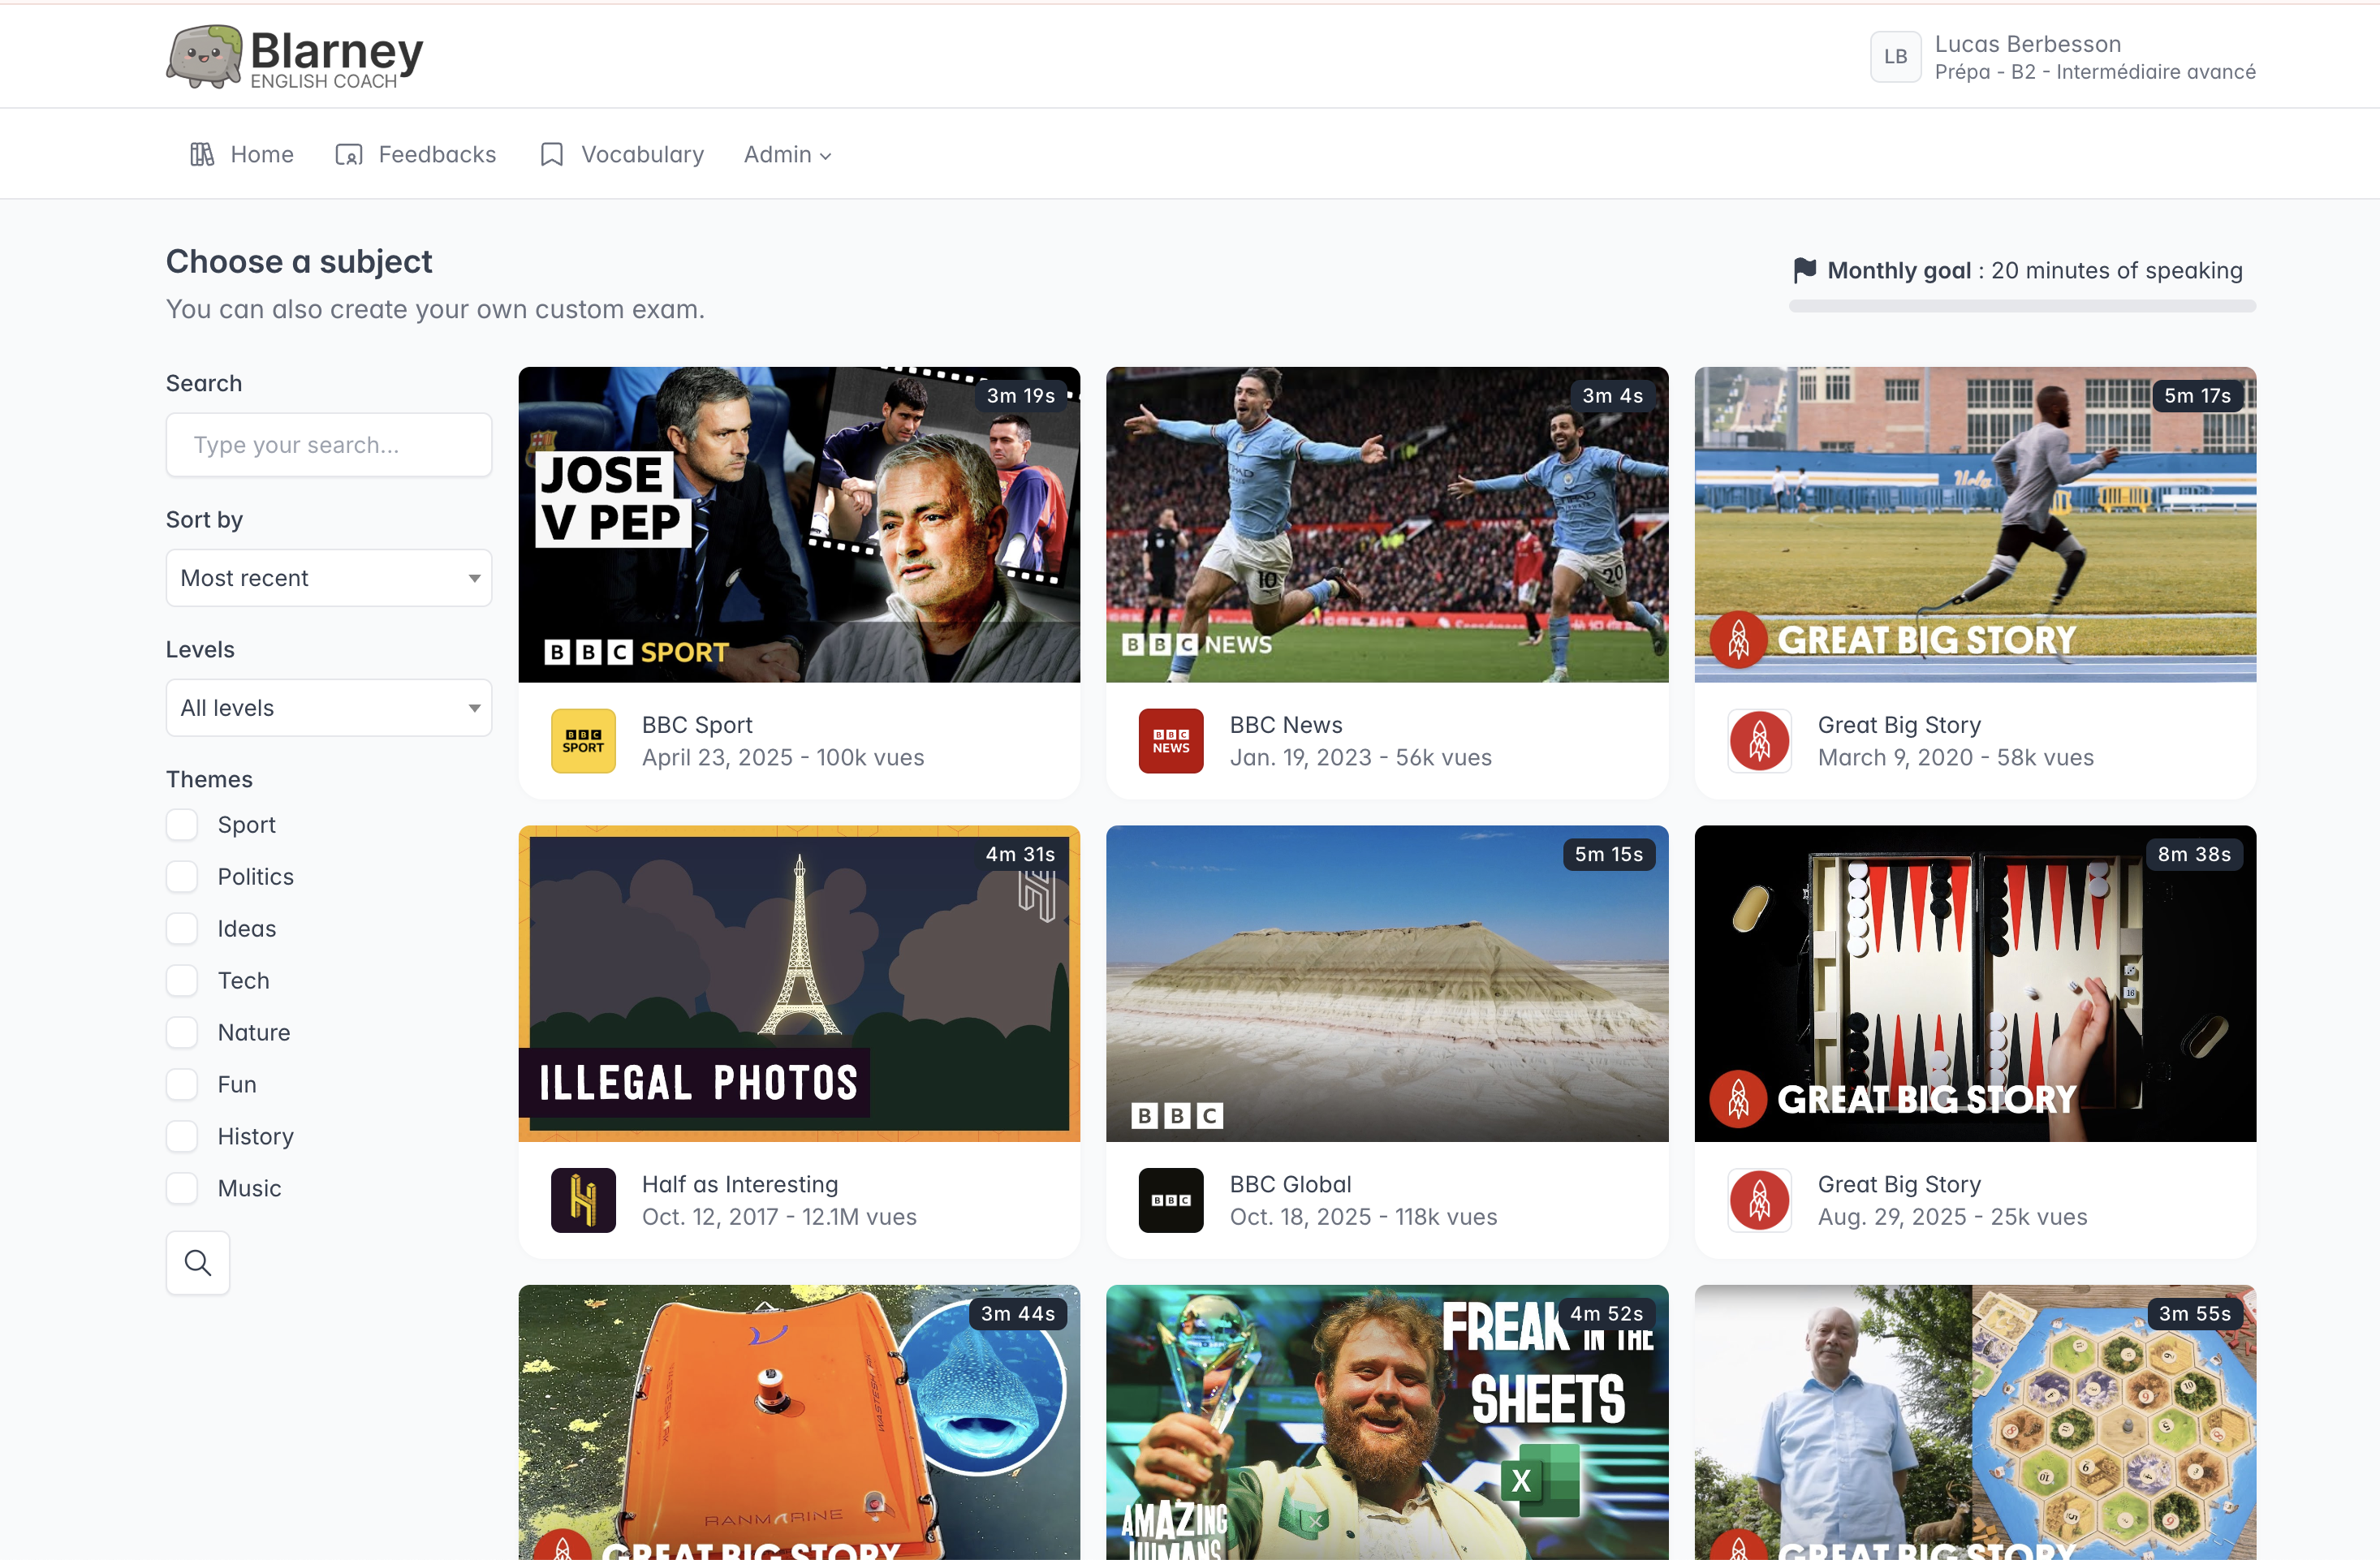Click the Half as Interesting channel icon
The image size is (2380, 1560).
point(583,1200)
